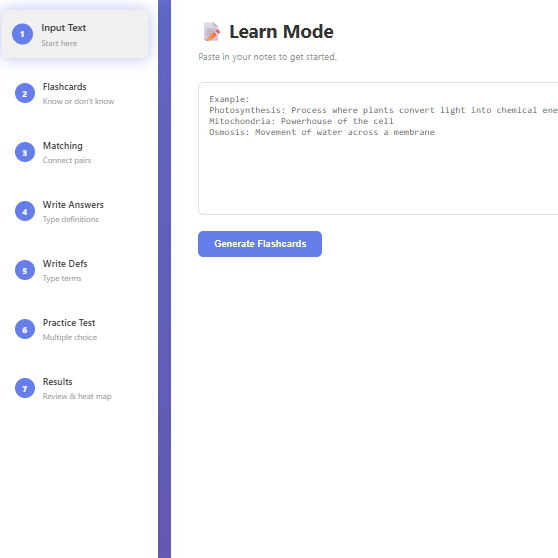This screenshot has width=558, height=558.
Task: Open the Input Text step
Action: 75,34
